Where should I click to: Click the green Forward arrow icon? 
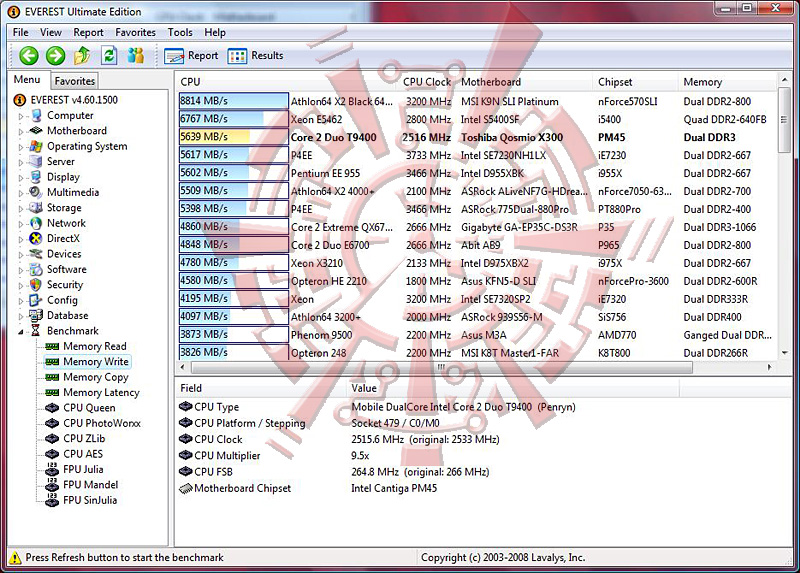point(56,56)
